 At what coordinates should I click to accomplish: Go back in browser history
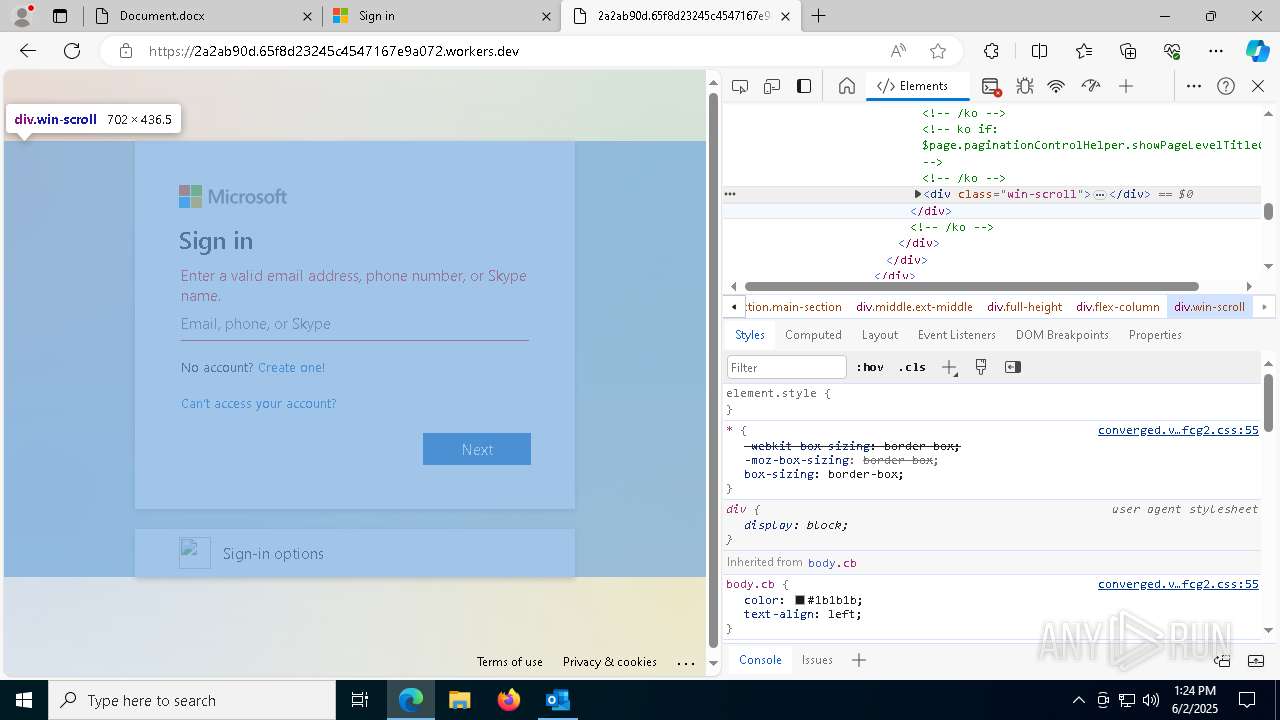point(28,51)
